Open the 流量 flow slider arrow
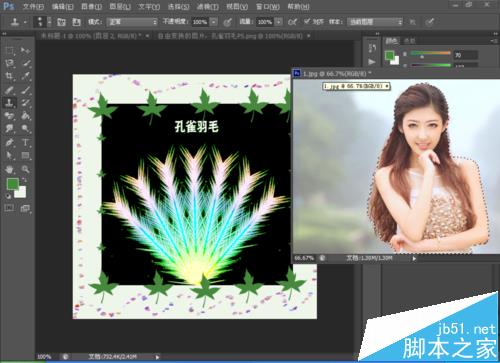500x363 pixels. 278,22
